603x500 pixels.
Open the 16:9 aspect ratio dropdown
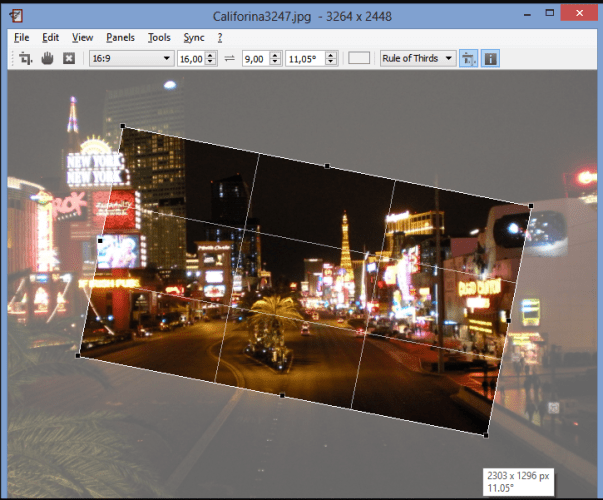131,59
